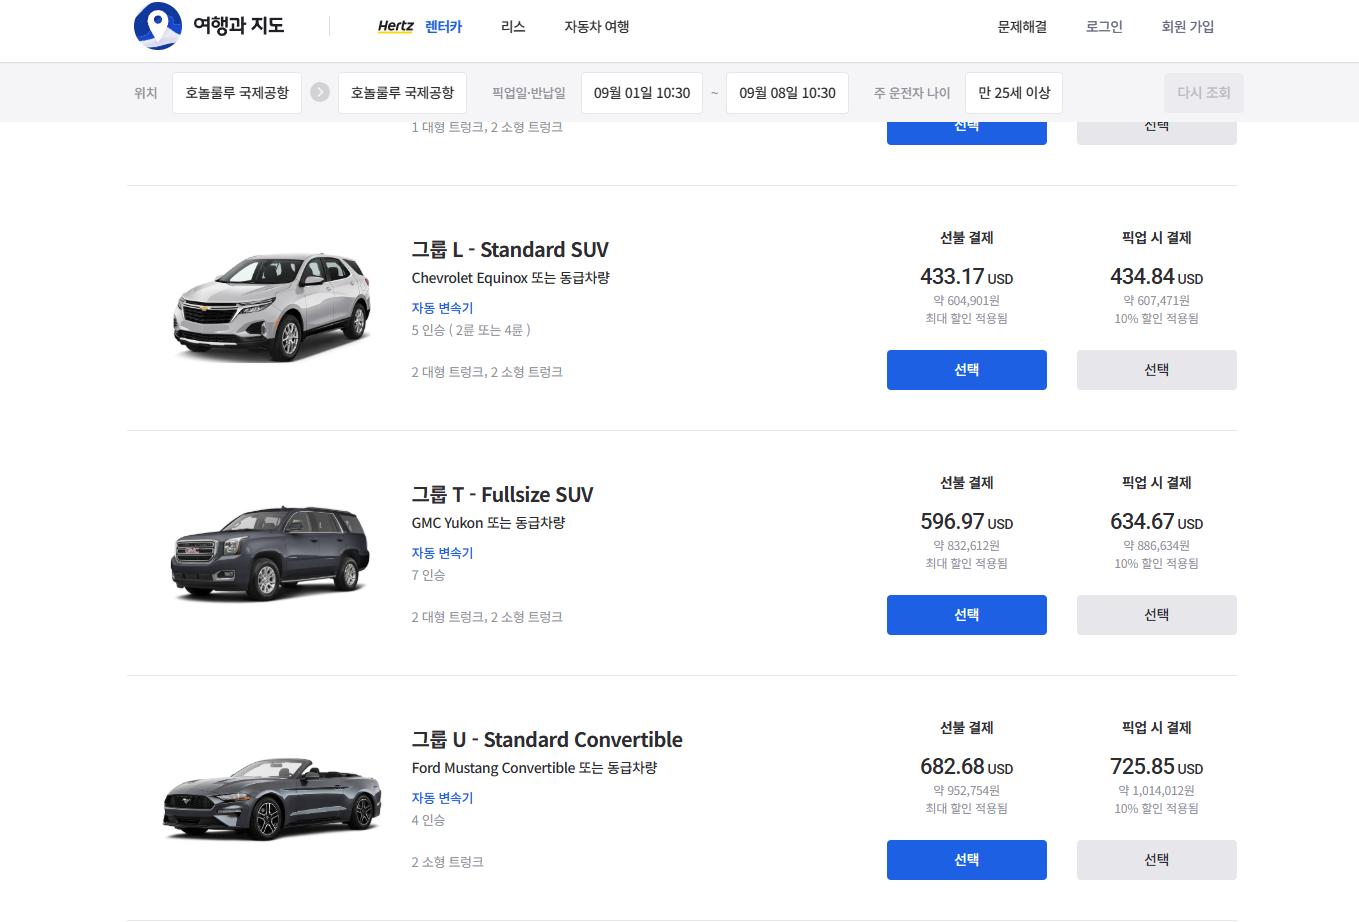Open return date 09월 08일 10:30

coord(787,93)
